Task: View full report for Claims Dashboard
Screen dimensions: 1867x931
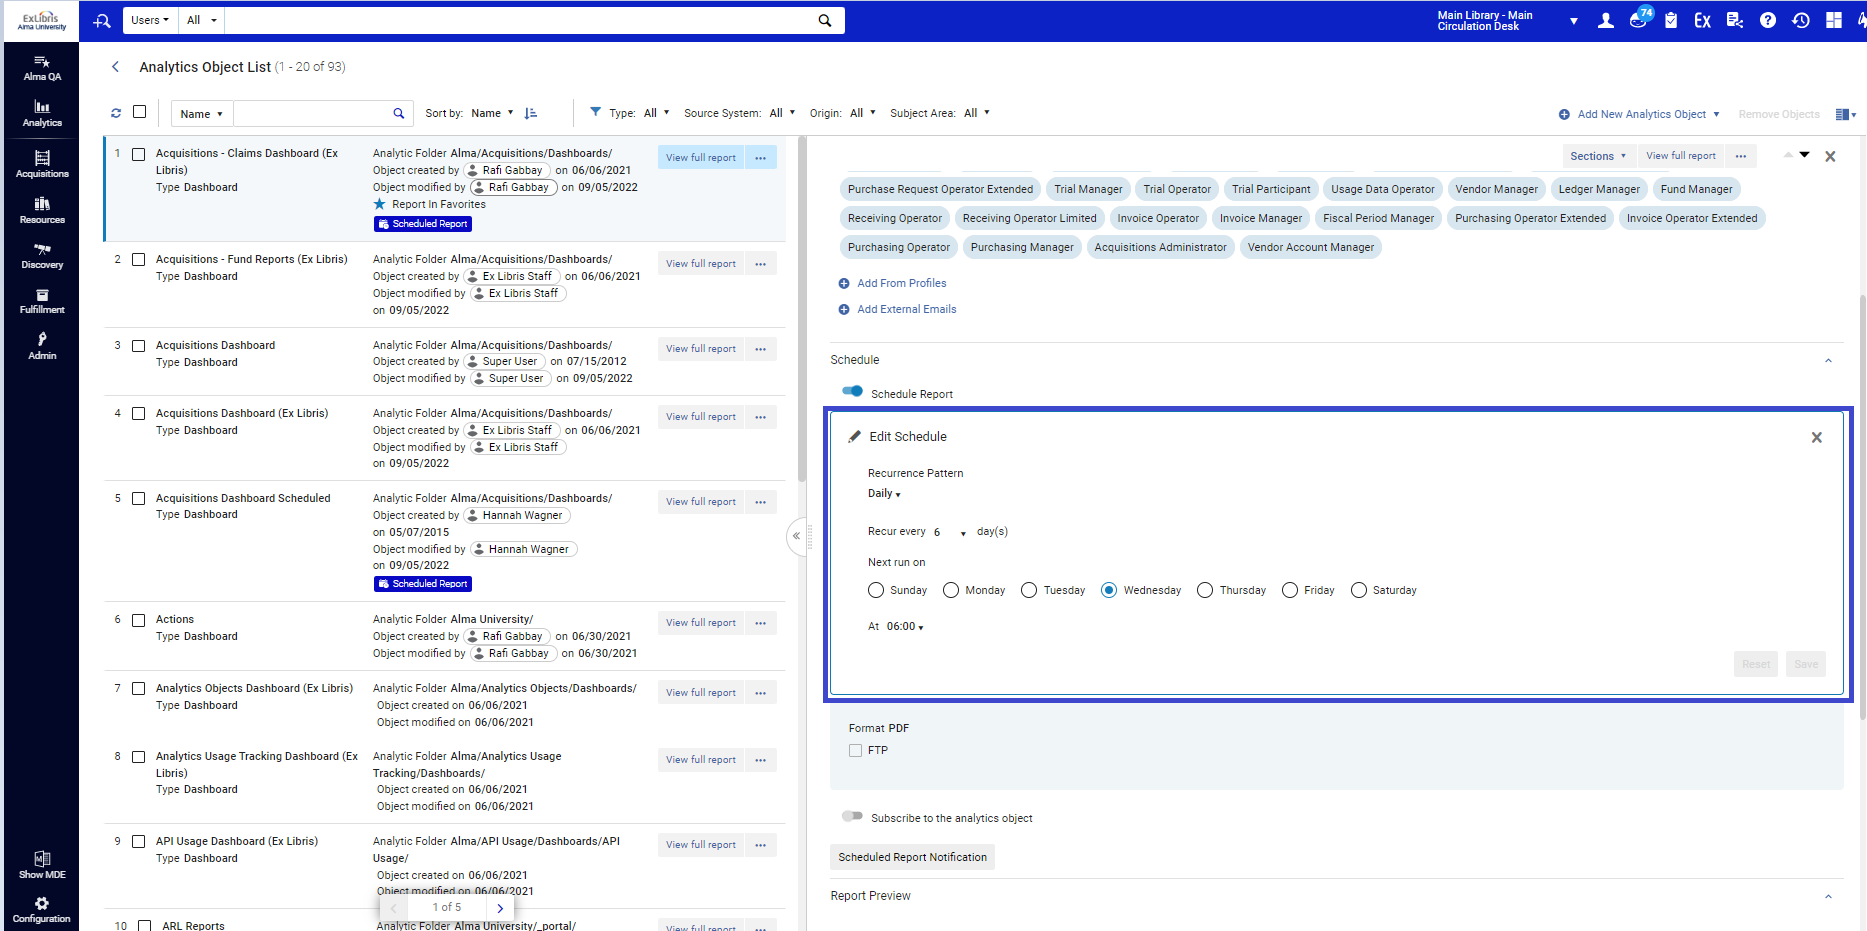Action: click(701, 158)
